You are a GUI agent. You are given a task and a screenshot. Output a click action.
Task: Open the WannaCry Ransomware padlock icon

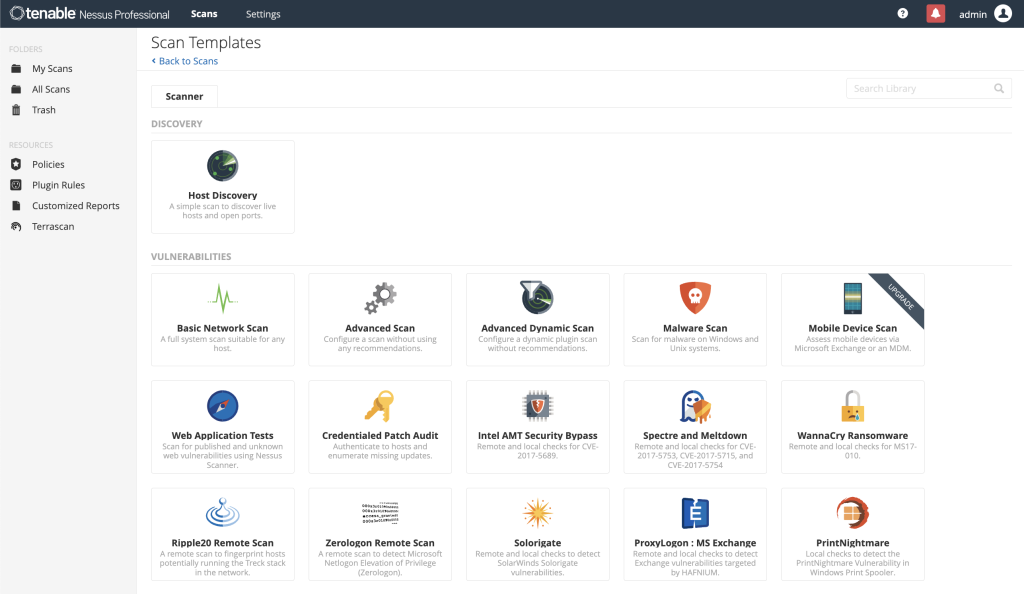click(852, 406)
